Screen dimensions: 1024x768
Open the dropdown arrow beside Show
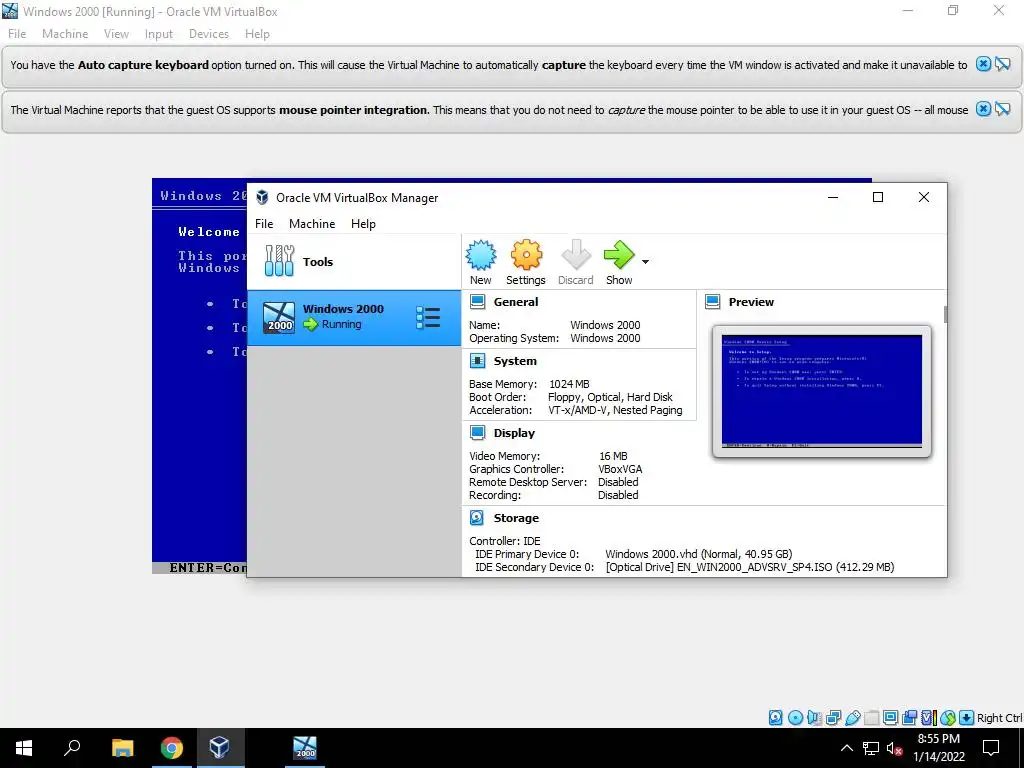645,262
